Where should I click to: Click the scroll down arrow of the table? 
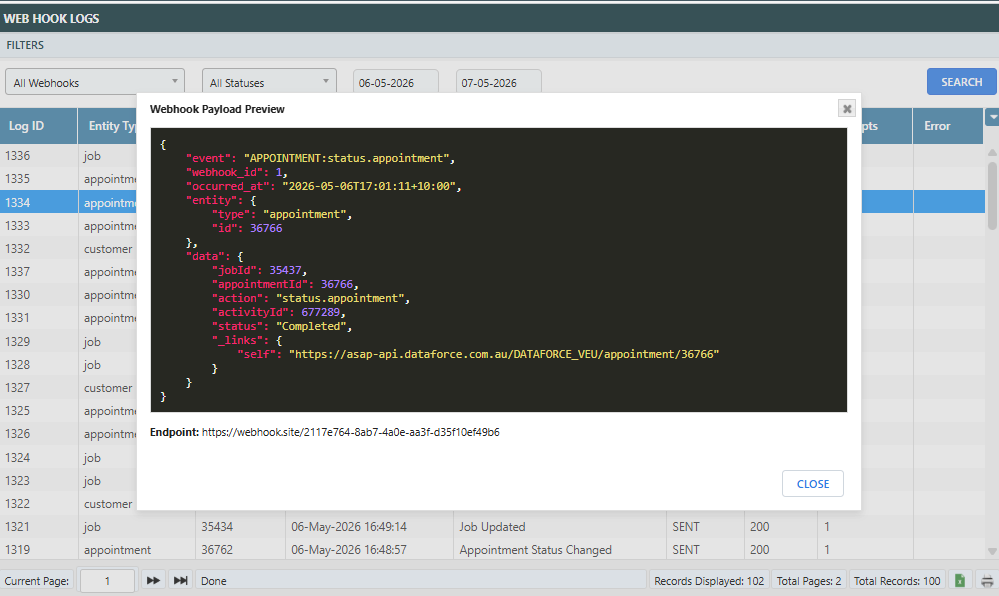(992, 551)
